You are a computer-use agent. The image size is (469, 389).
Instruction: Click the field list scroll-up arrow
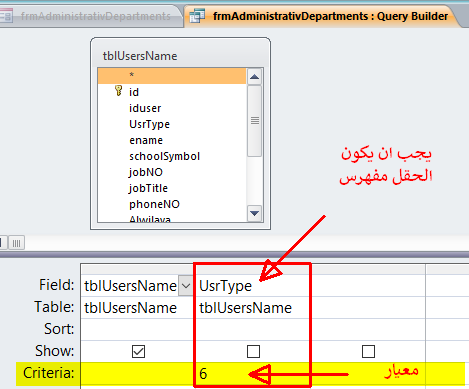click(x=255, y=77)
